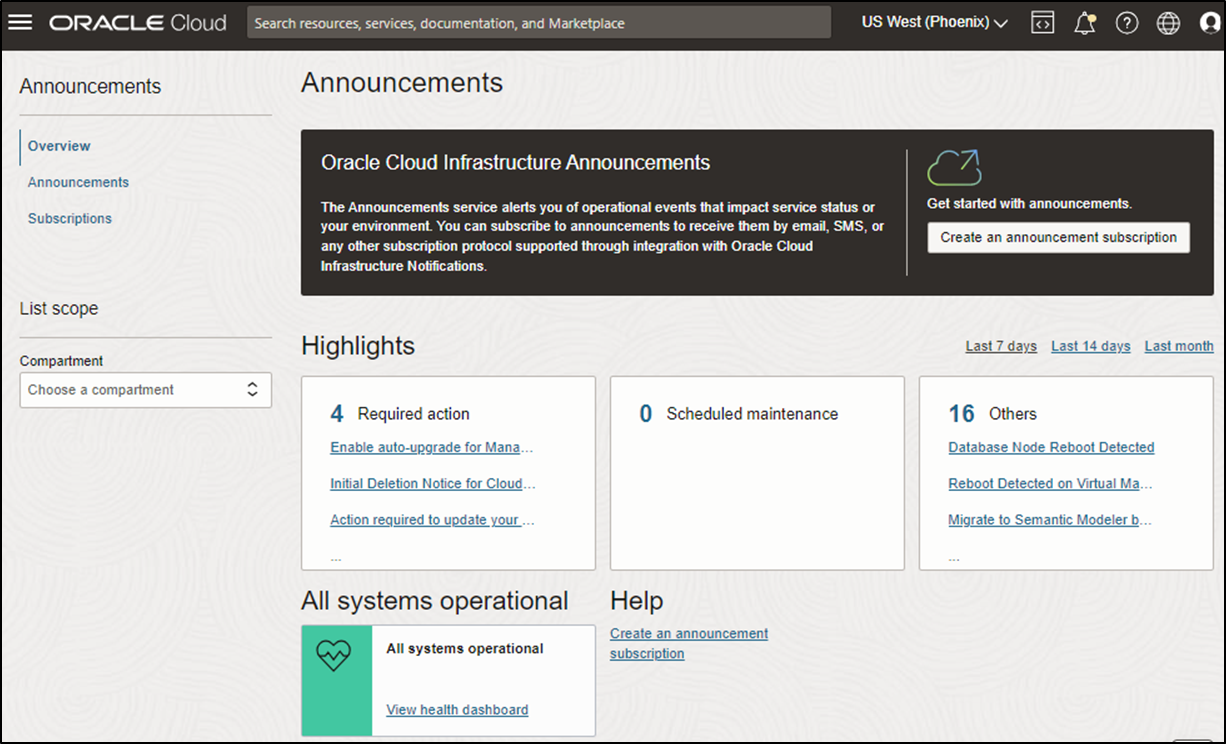Image resolution: width=1226 pixels, height=744 pixels.
Task: Filter highlights to Last 14 days
Action: (1091, 346)
